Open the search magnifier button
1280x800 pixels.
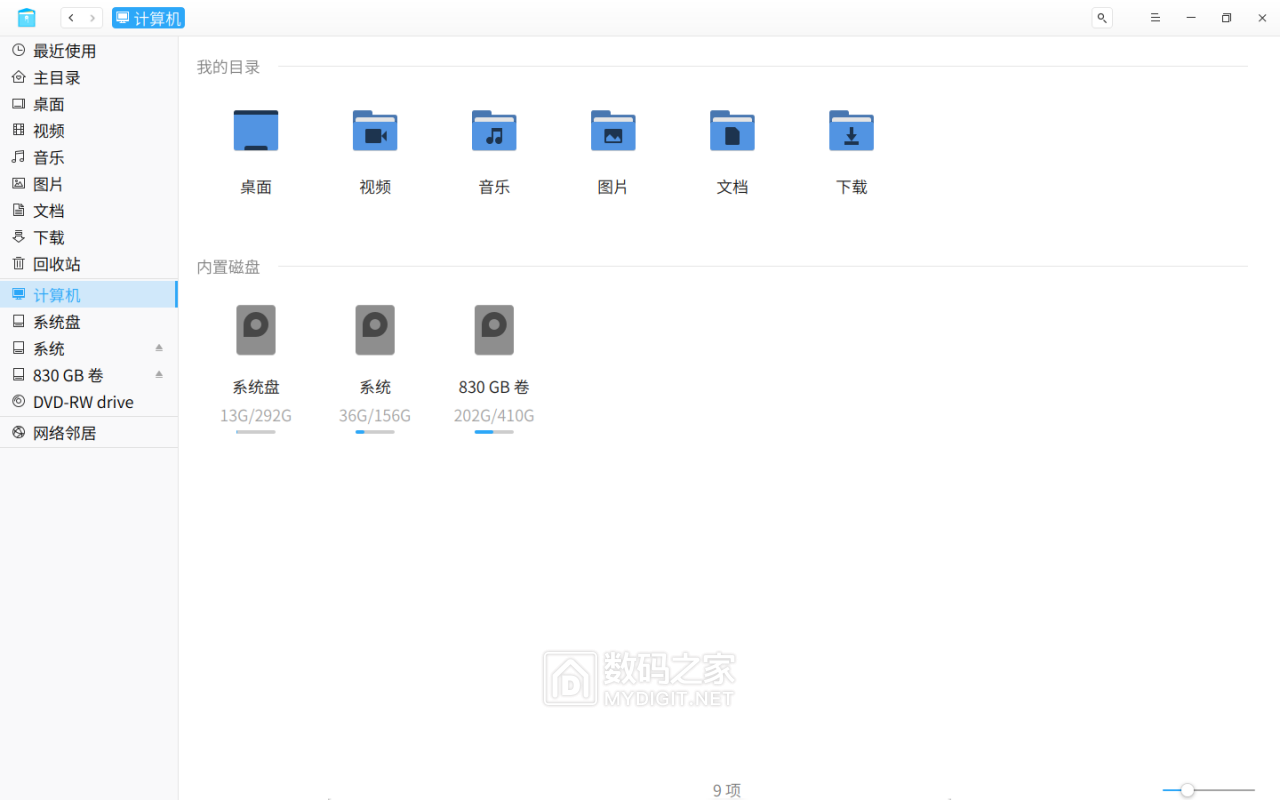[x=1102, y=18]
